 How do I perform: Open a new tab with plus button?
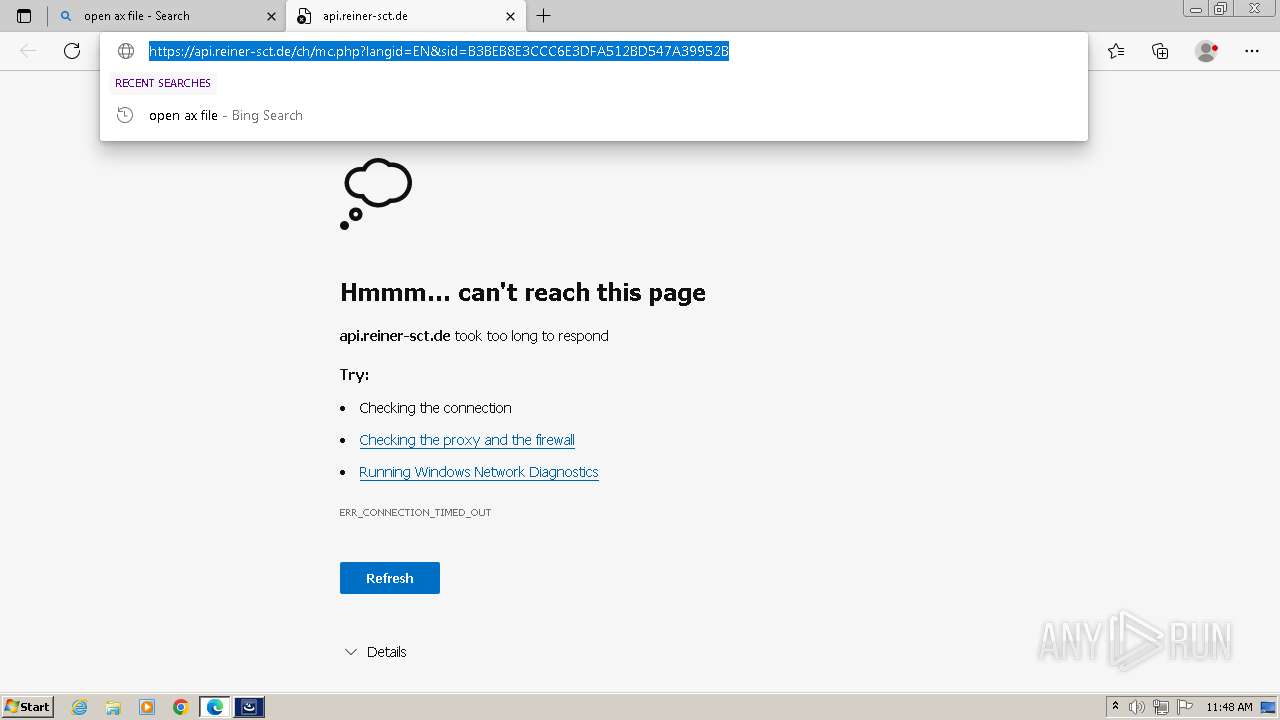[544, 16]
